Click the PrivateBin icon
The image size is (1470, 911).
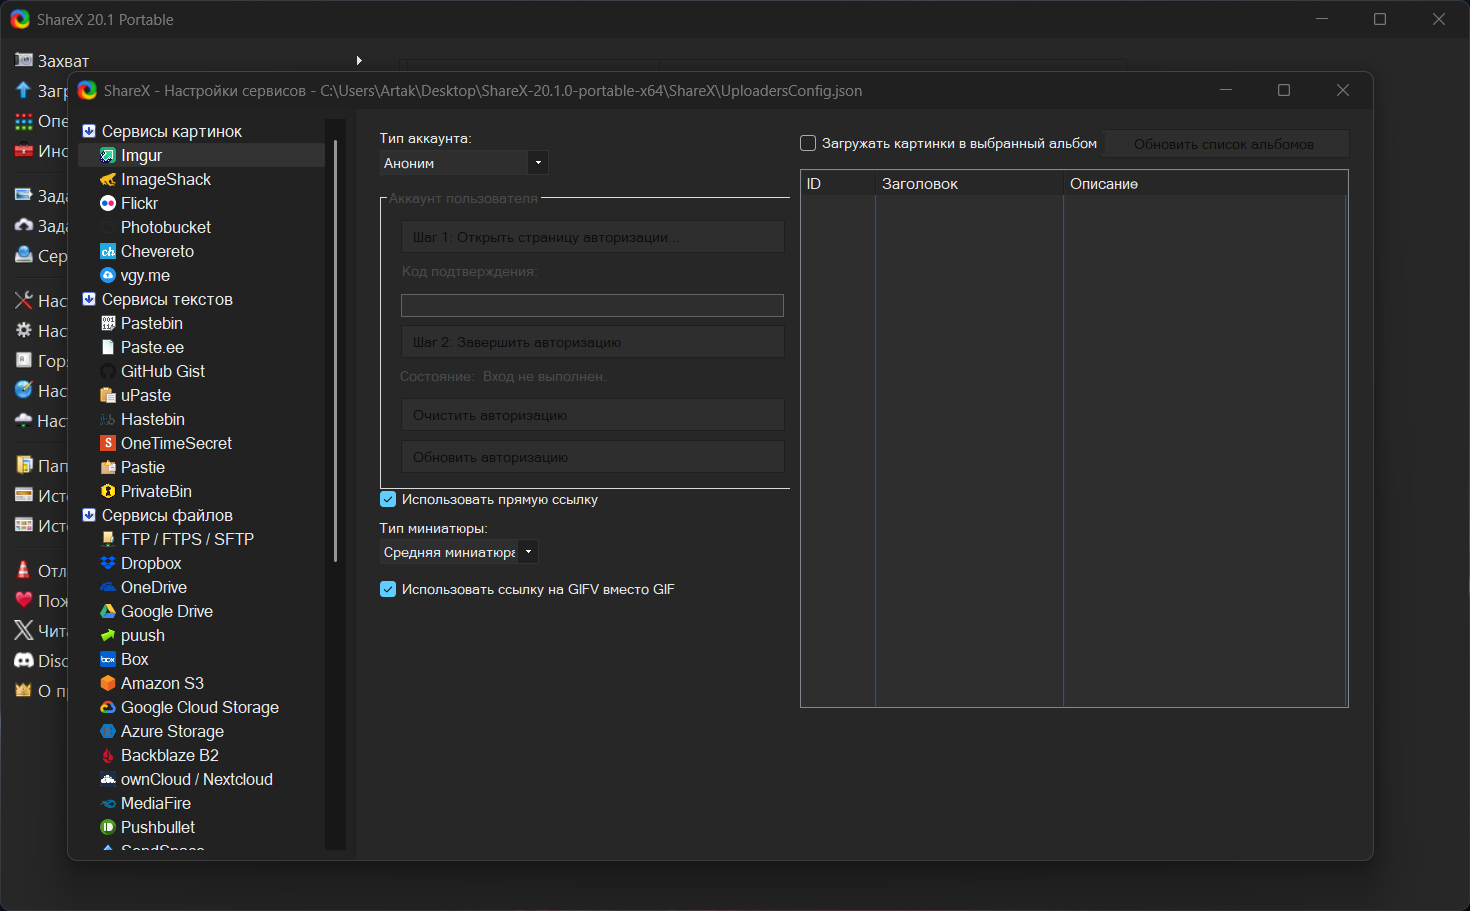point(108,491)
